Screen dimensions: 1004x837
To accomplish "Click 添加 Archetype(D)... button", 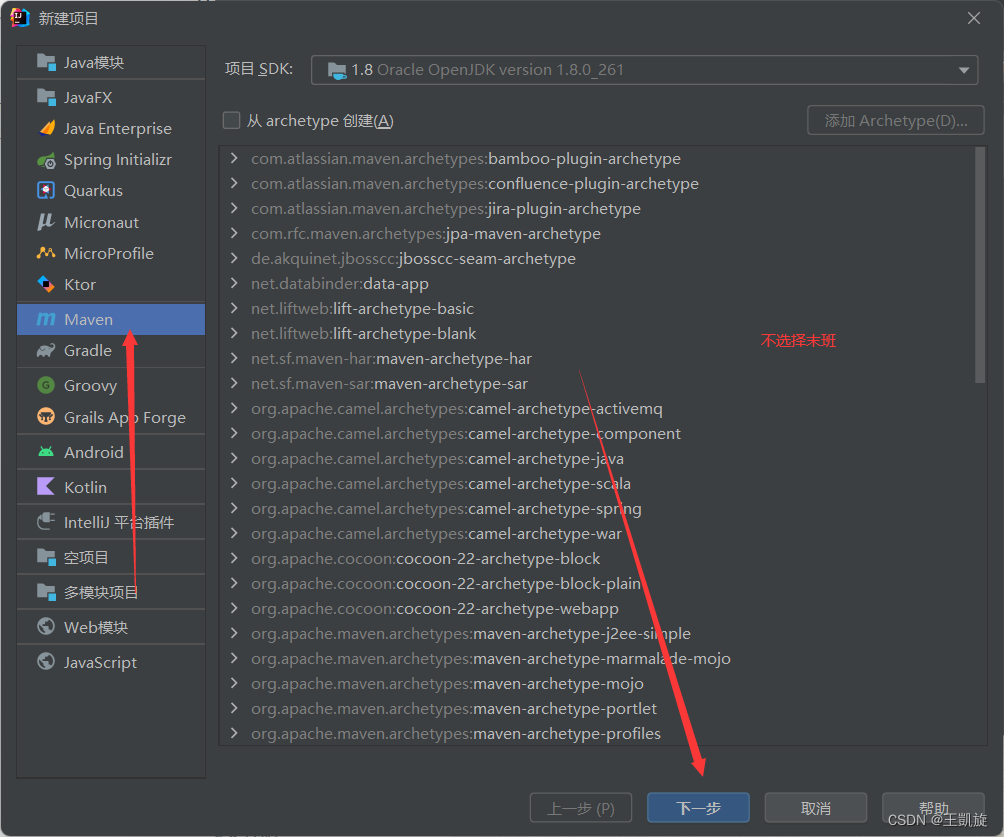I will (x=895, y=120).
